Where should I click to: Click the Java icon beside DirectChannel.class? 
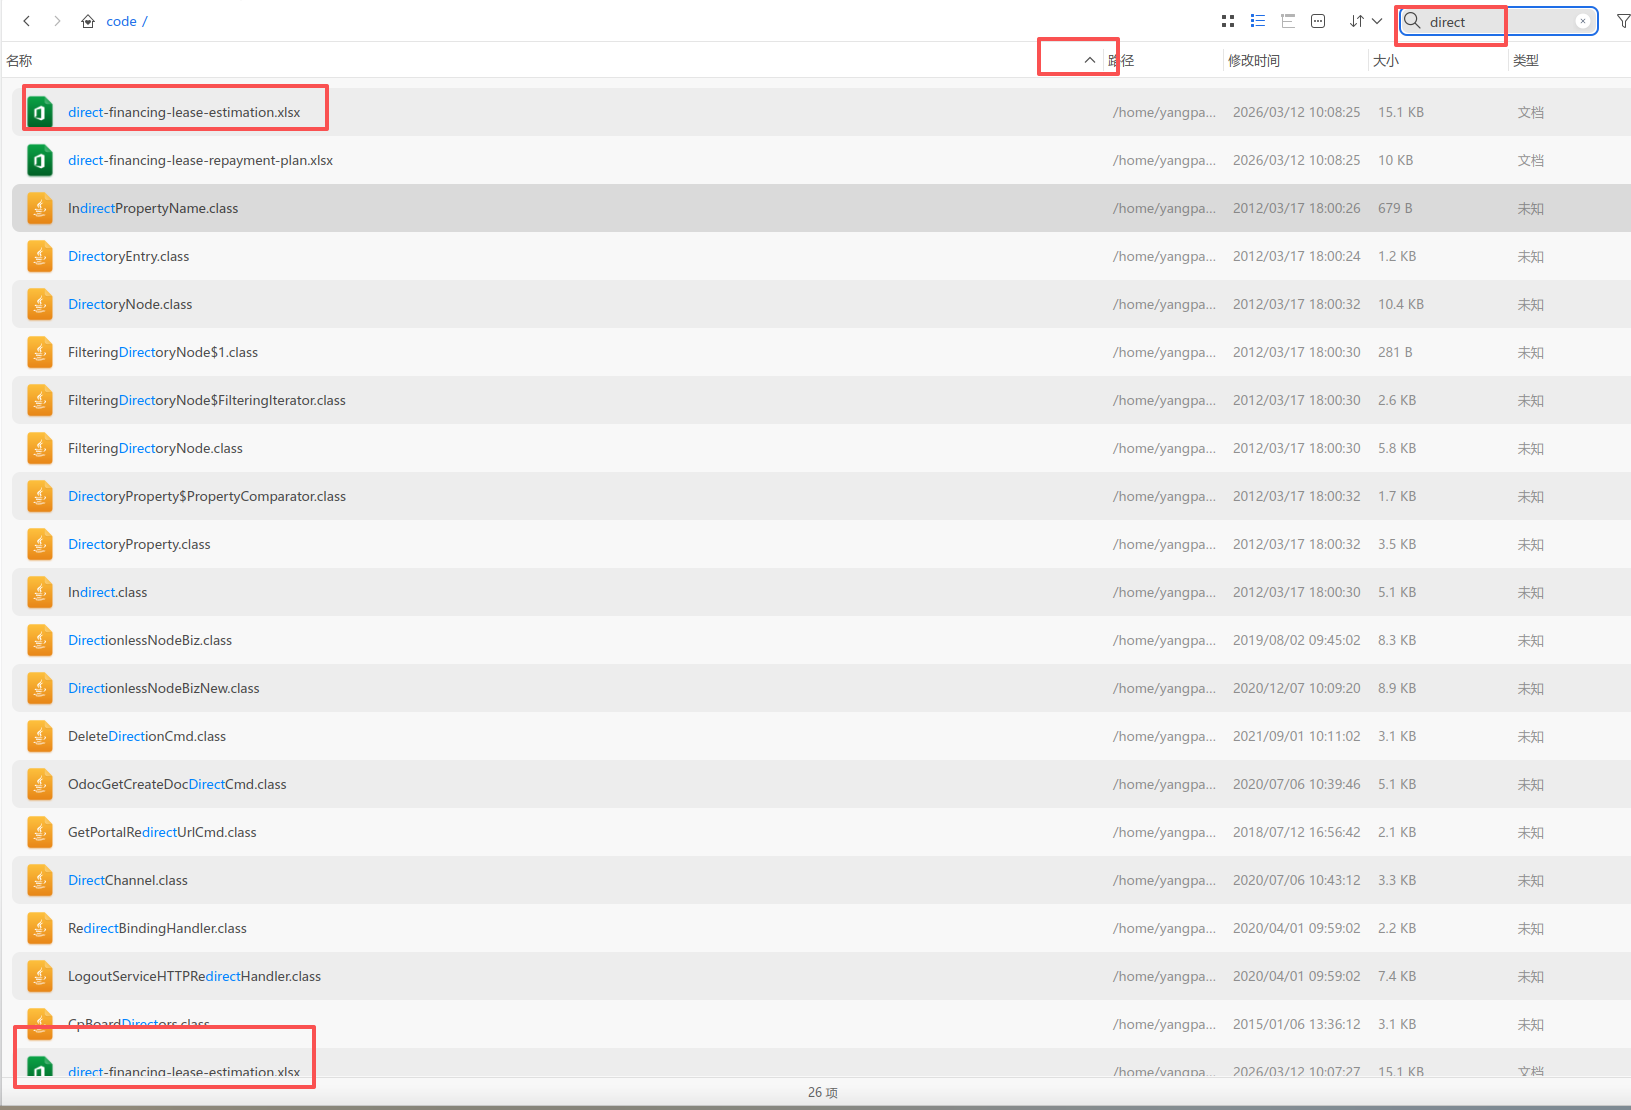tap(40, 880)
